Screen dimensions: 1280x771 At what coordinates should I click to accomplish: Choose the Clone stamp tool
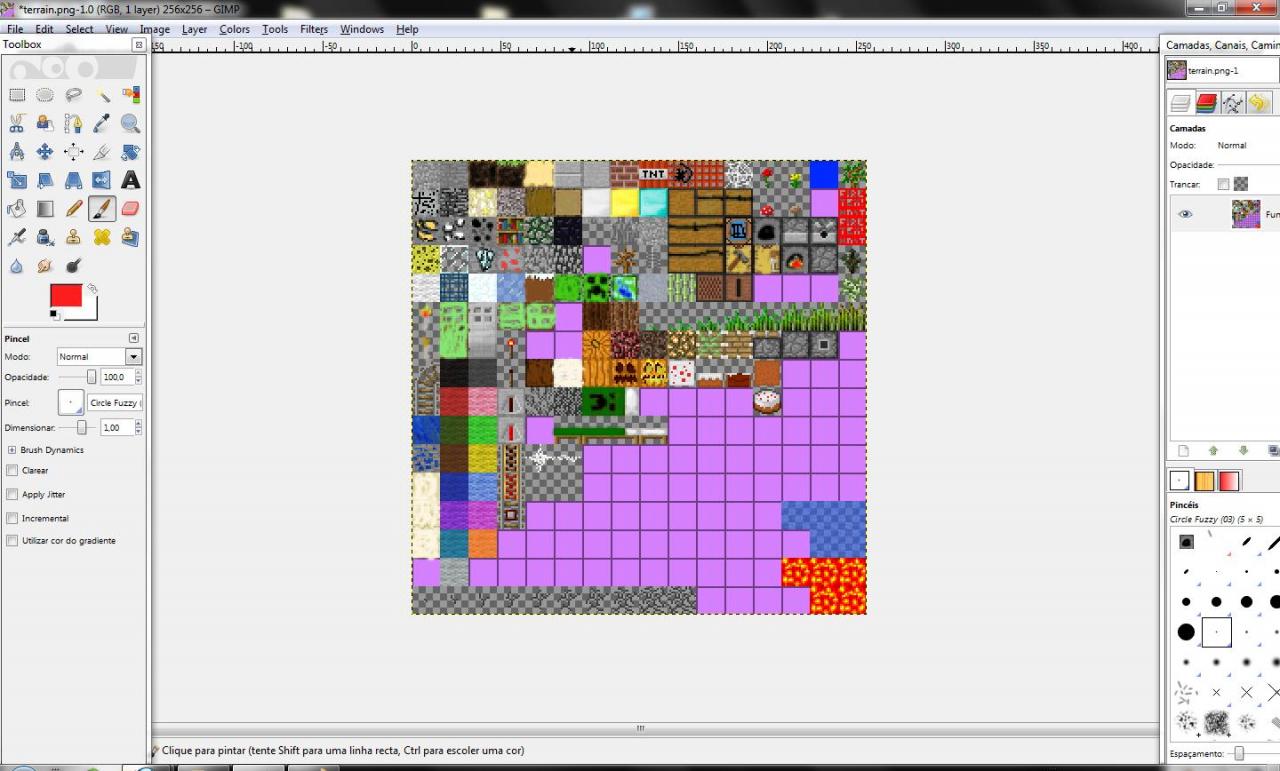click(x=73, y=237)
